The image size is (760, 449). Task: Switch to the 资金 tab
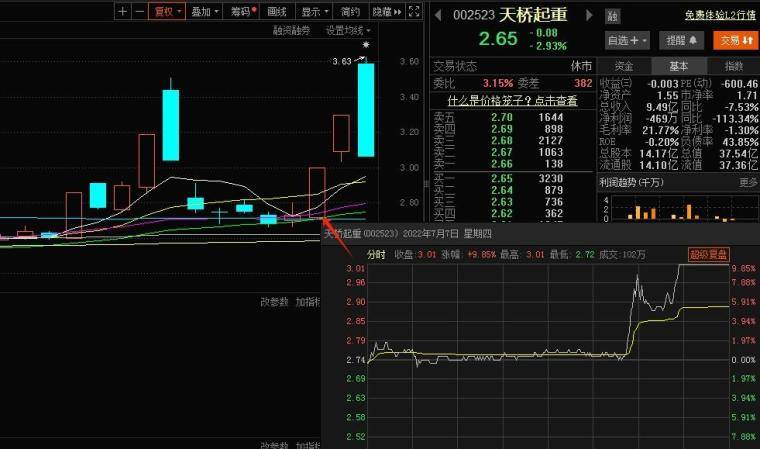coord(624,66)
